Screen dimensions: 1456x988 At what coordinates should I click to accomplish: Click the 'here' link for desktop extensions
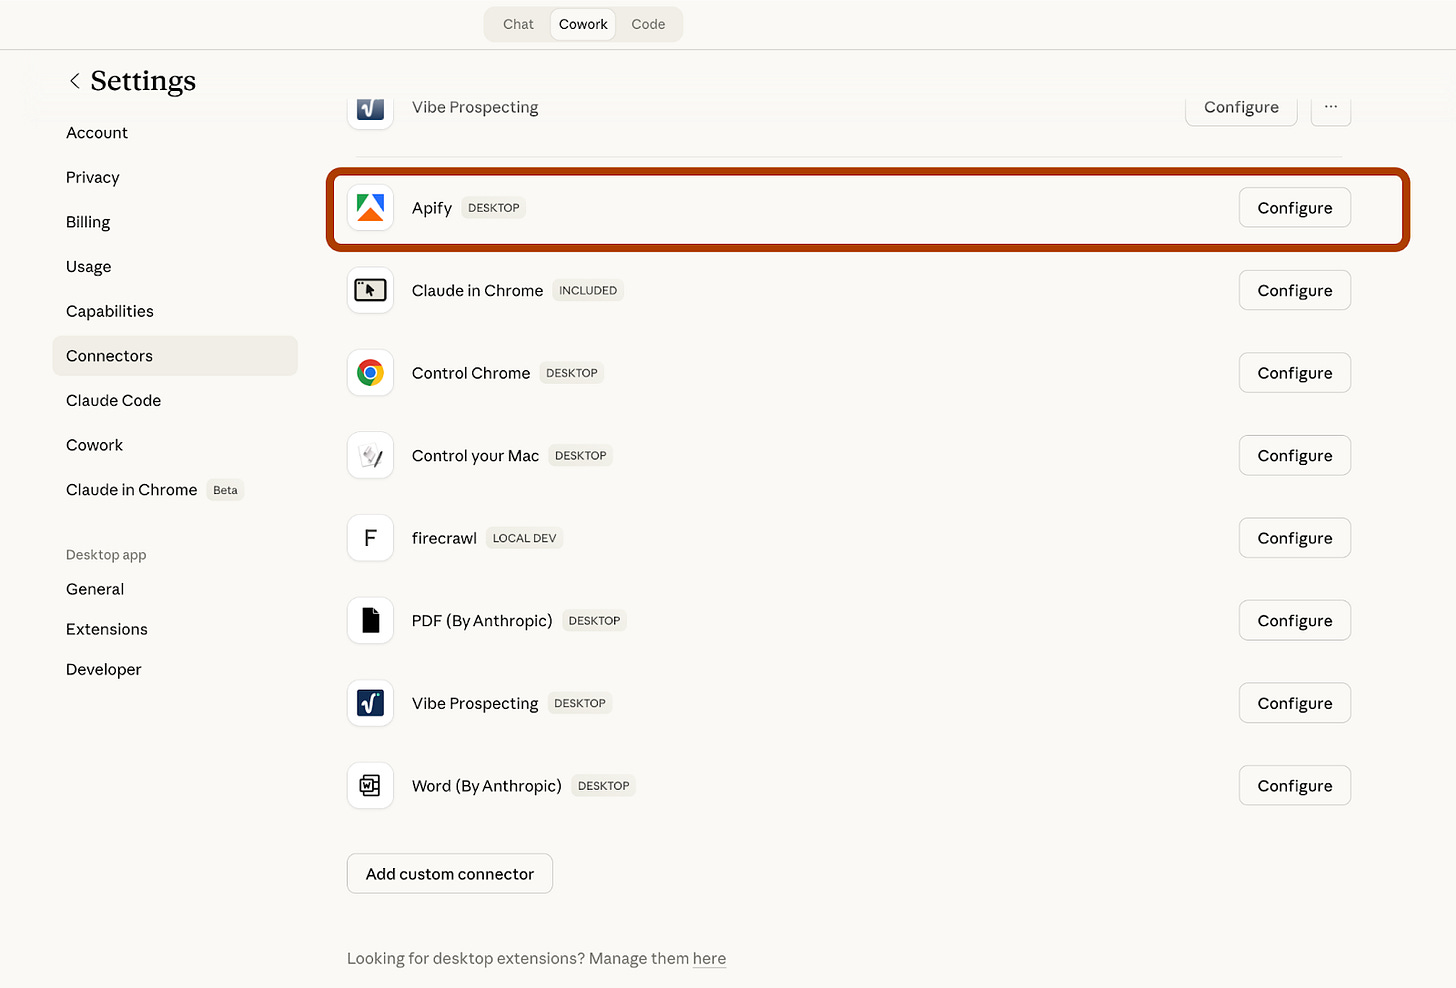coord(709,958)
